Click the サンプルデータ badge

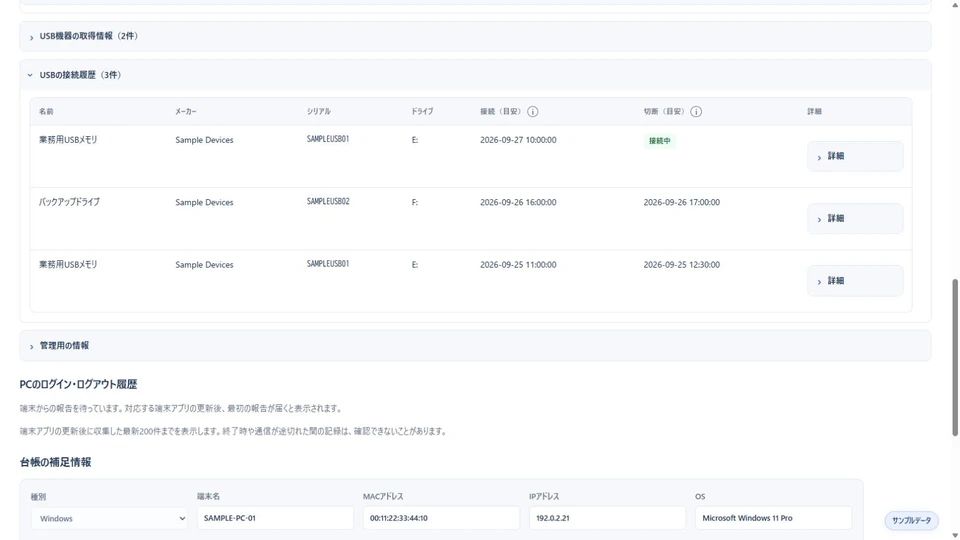[x=911, y=520]
